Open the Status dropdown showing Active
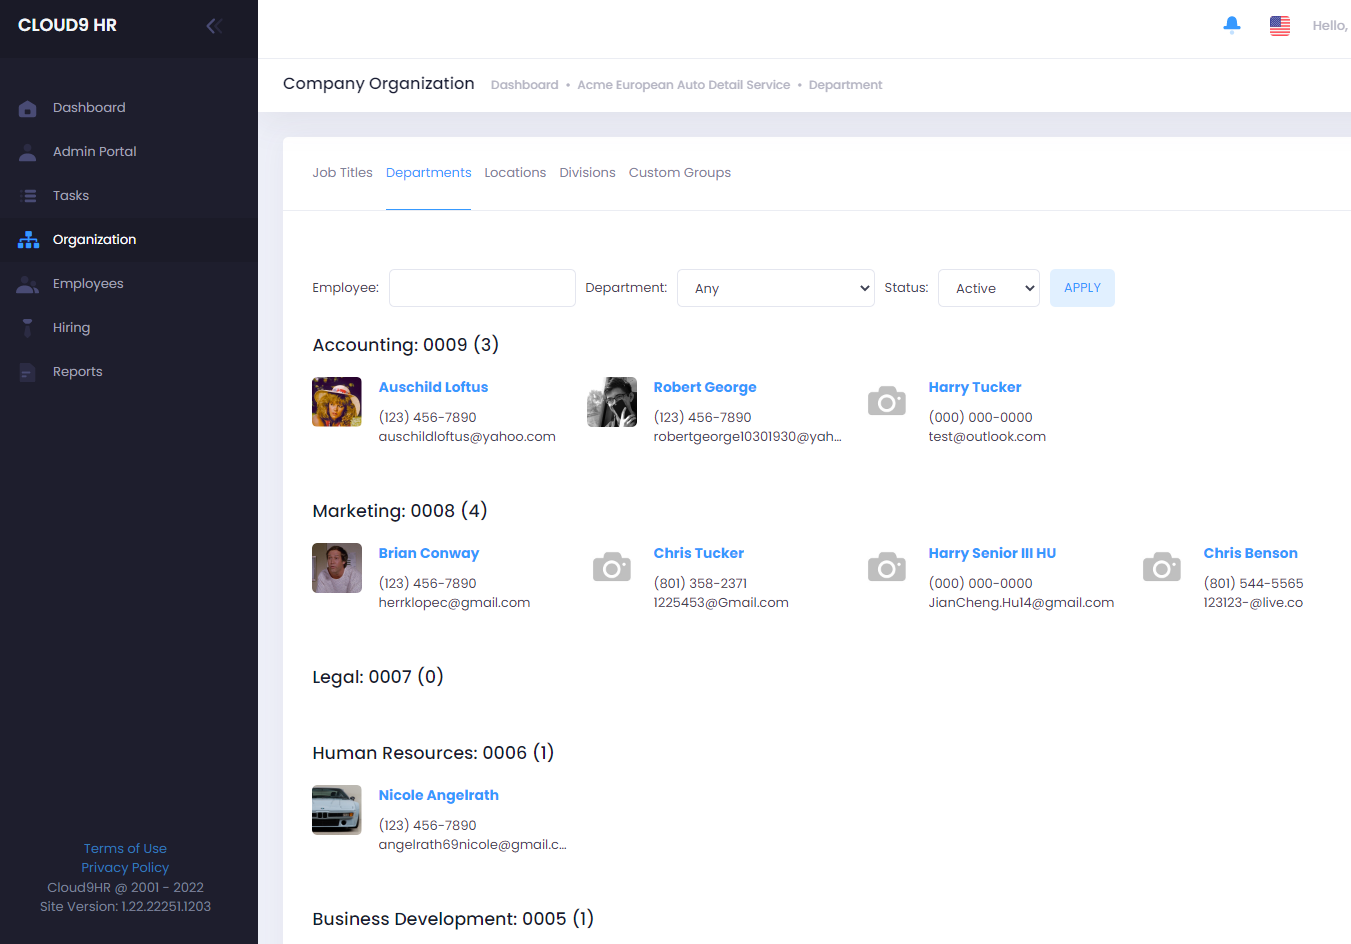Screen dimensions: 1351x944 click(x=988, y=288)
